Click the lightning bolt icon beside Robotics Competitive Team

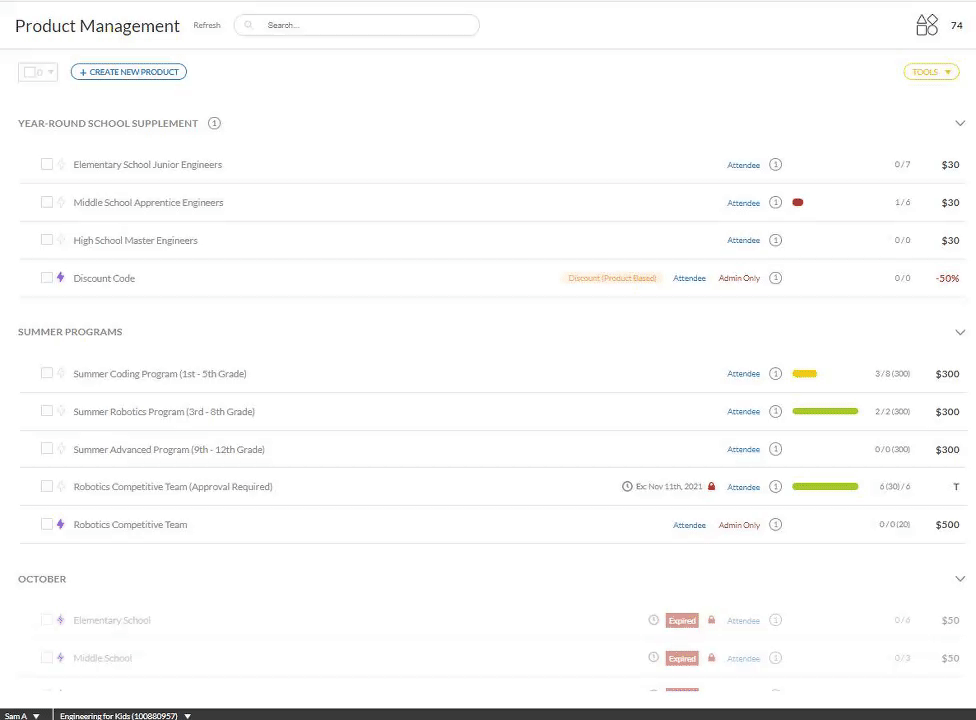(x=60, y=525)
